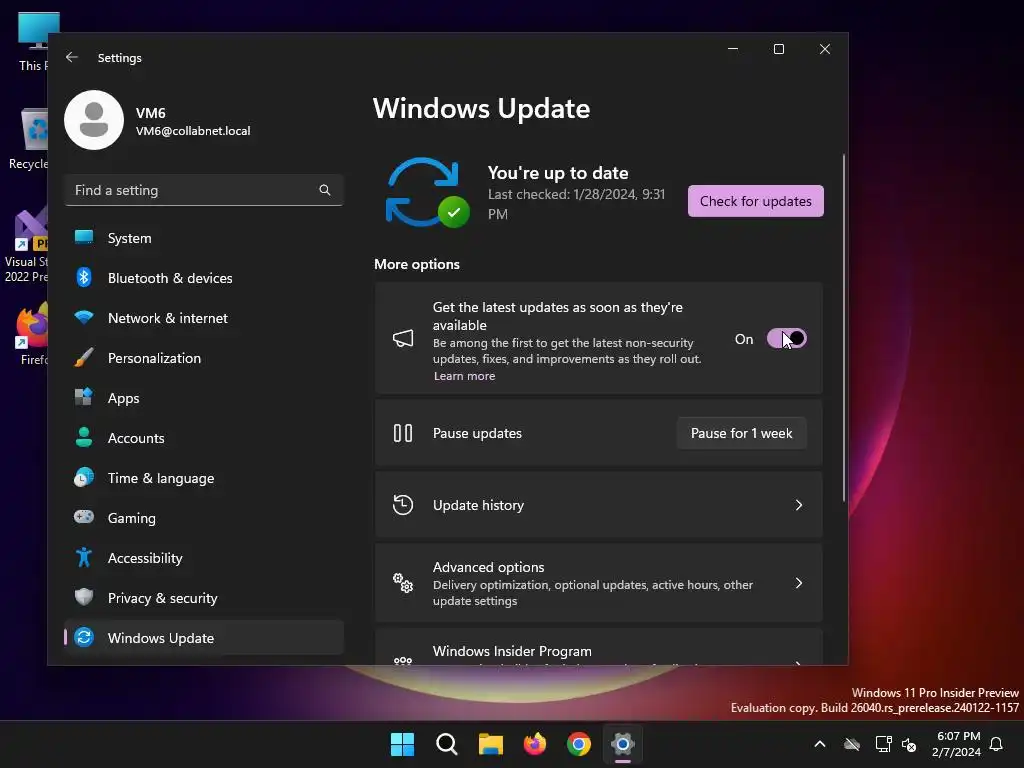Click the VM6 user avatar picture
This screenshot has width=1024, height=768.
coord(94,120)
